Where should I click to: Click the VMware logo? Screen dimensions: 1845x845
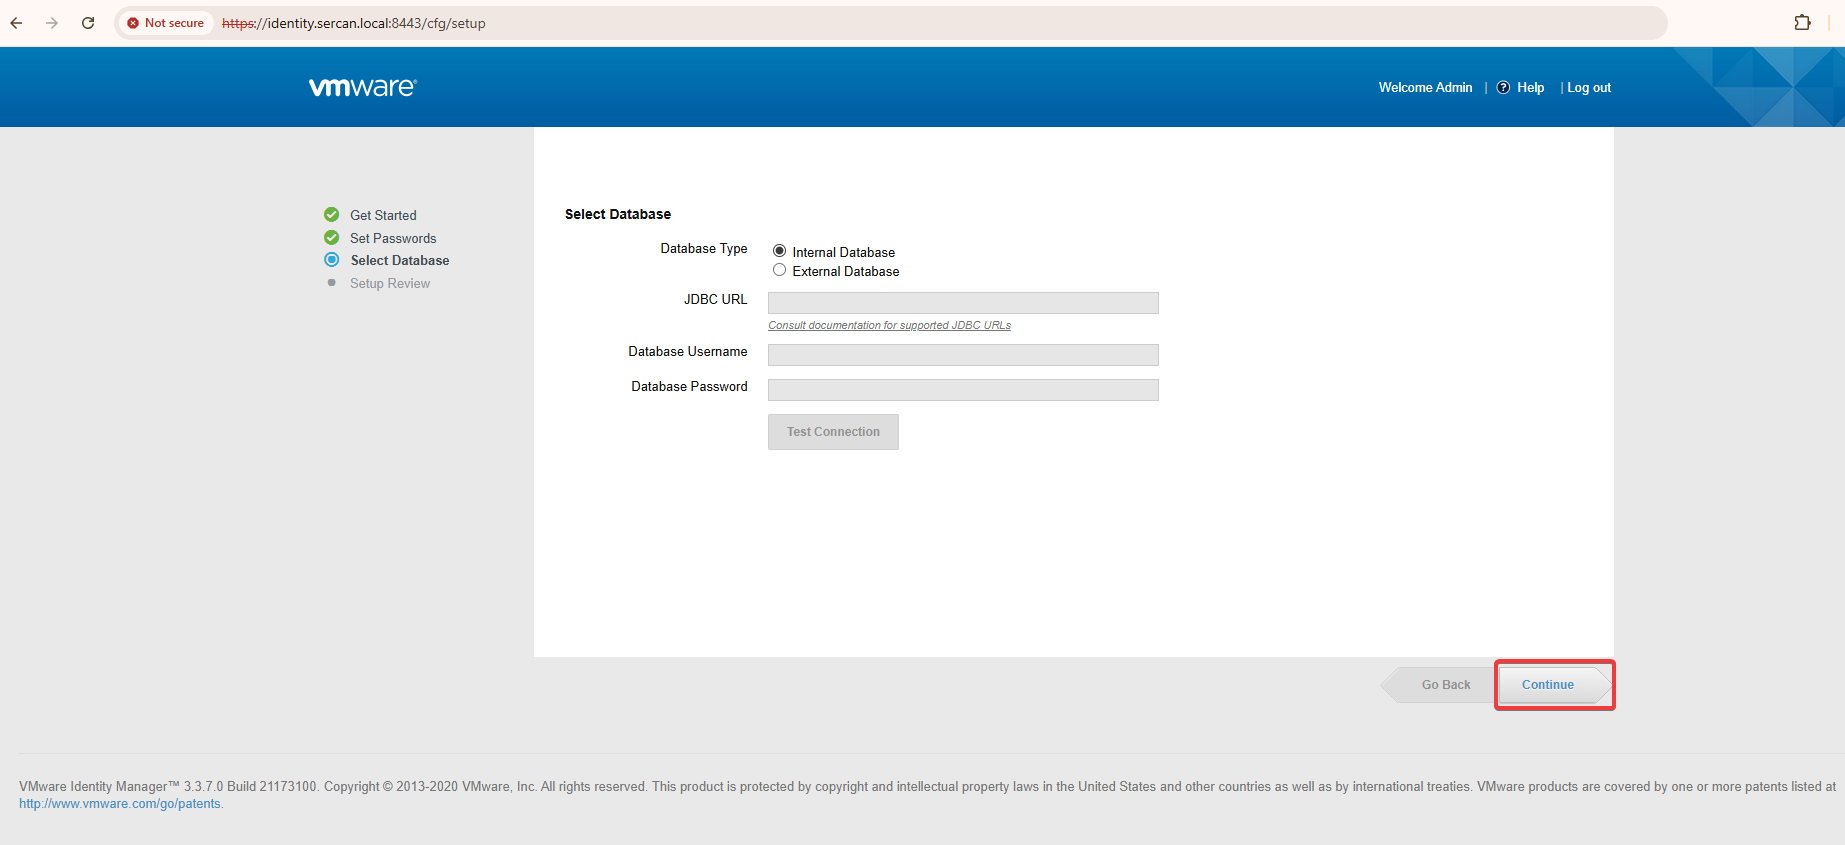(x=362, y=87)
